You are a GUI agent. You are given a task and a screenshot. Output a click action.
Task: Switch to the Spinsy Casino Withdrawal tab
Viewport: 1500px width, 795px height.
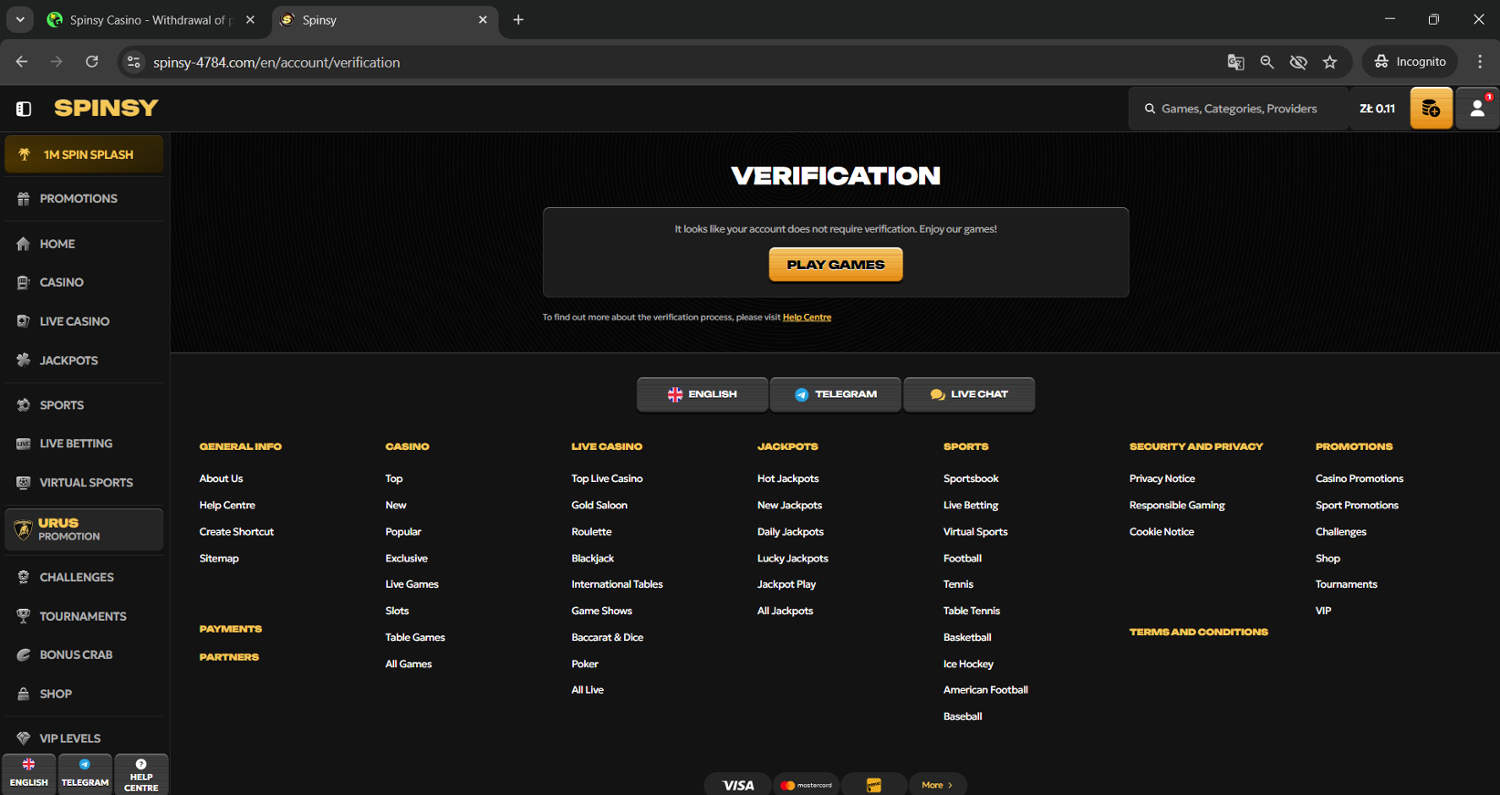tap(150, 20)
